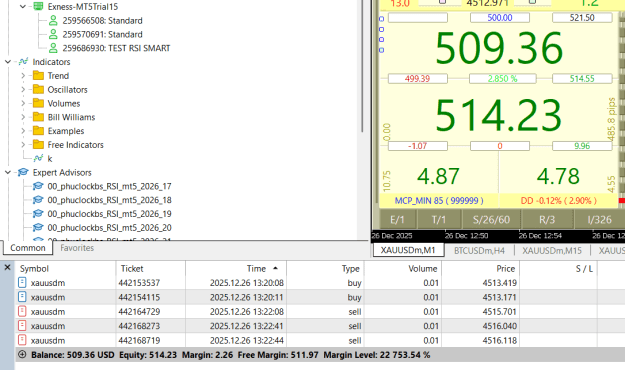The height and width of the screenshot is (370, 625).
Task: Click the buy order icon for ticket 442153537
Action: tap(22, 283)
